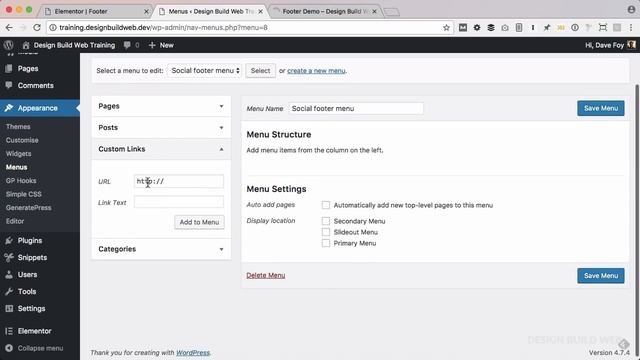
Task: Click inside the URL input field
Action: [x=179, y=181]
